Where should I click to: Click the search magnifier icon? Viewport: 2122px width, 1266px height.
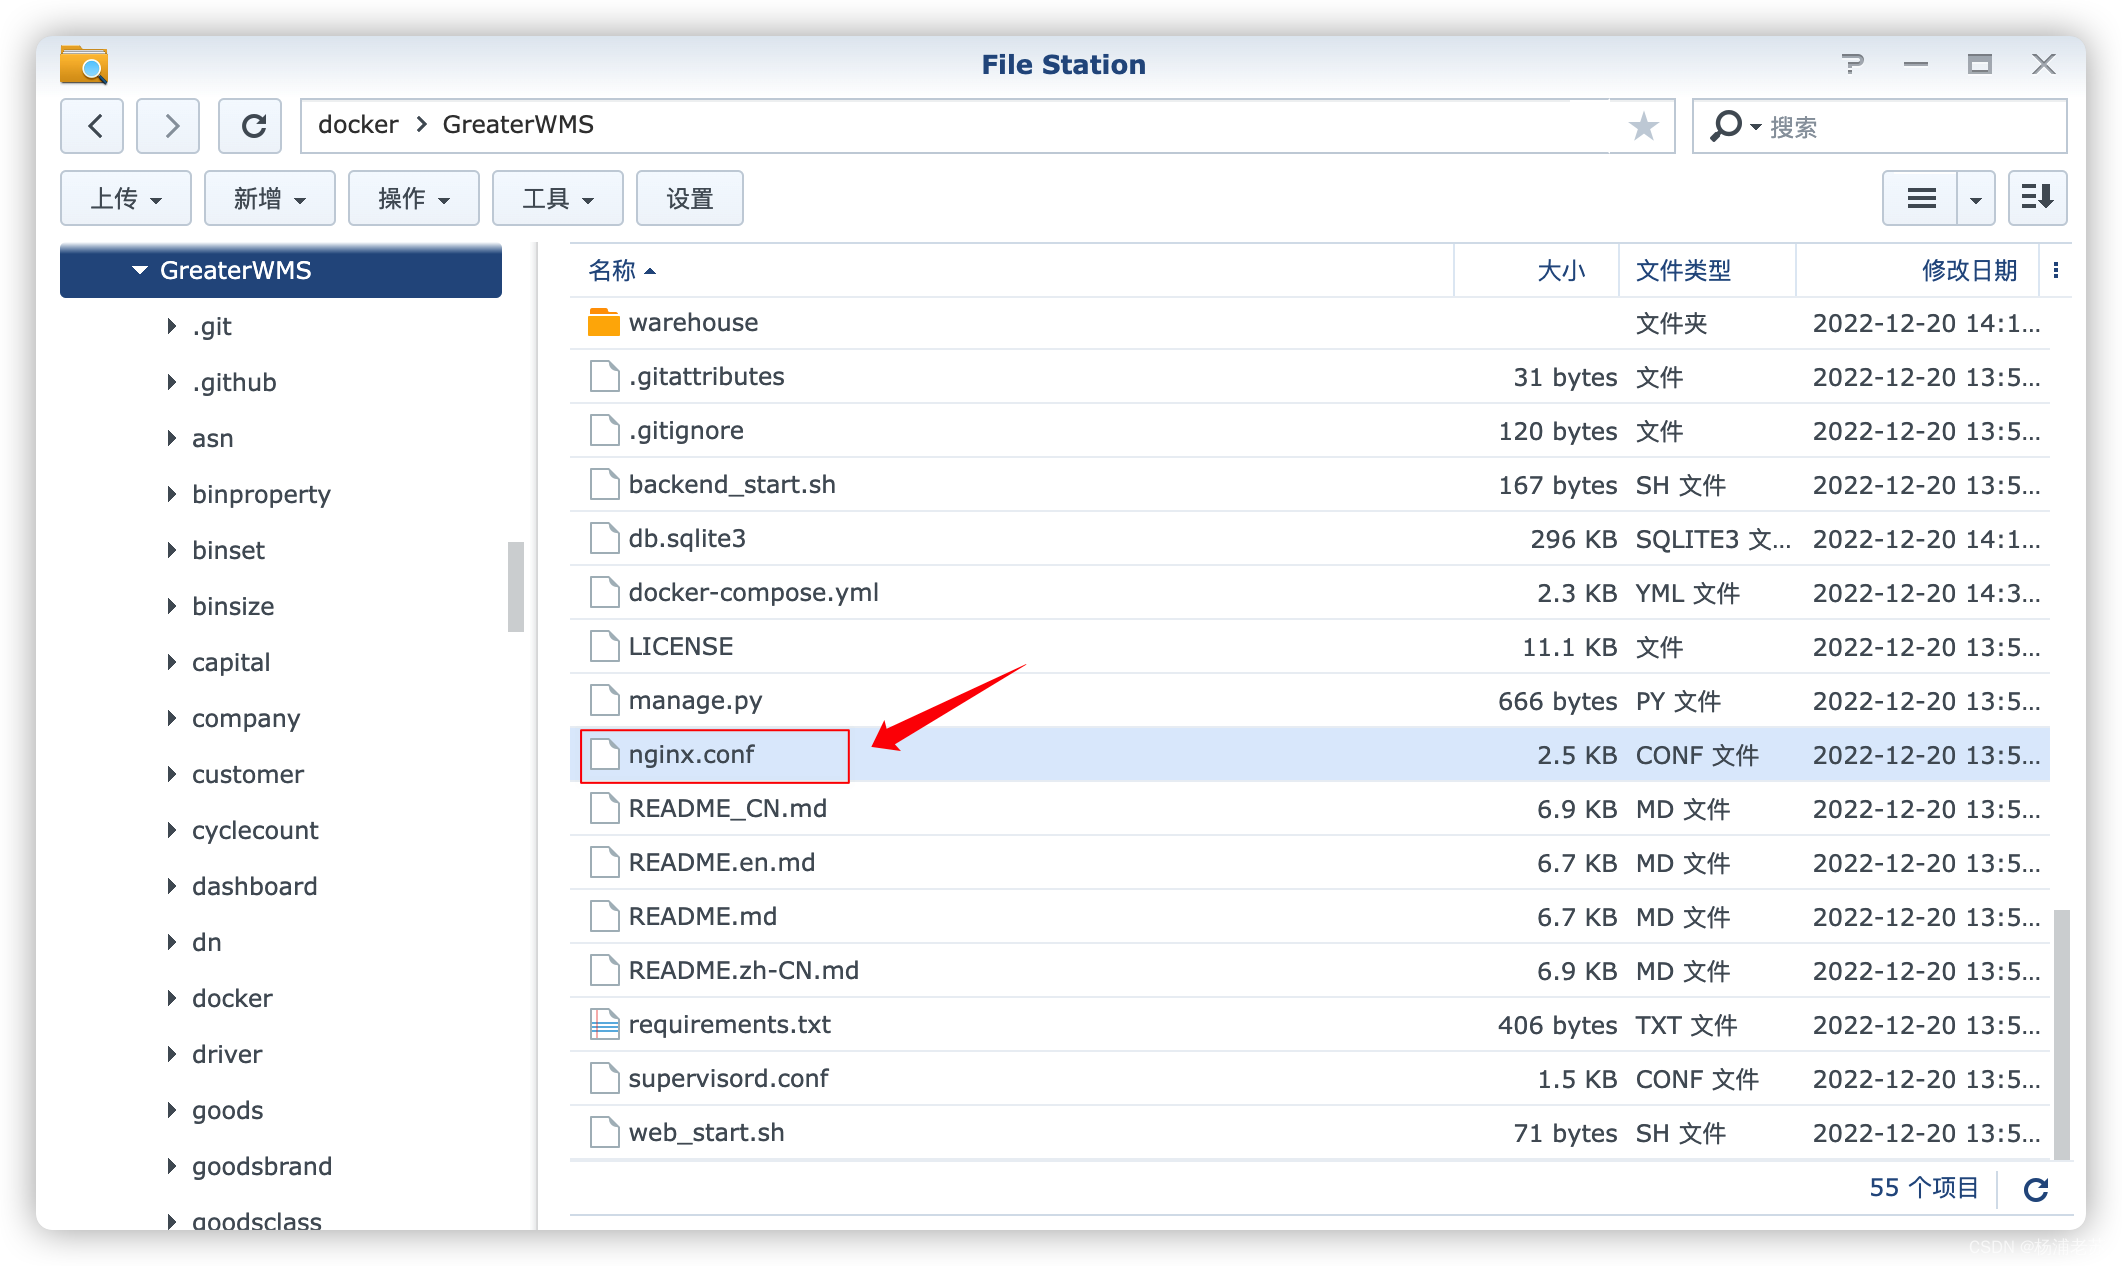click(1726, 126)
